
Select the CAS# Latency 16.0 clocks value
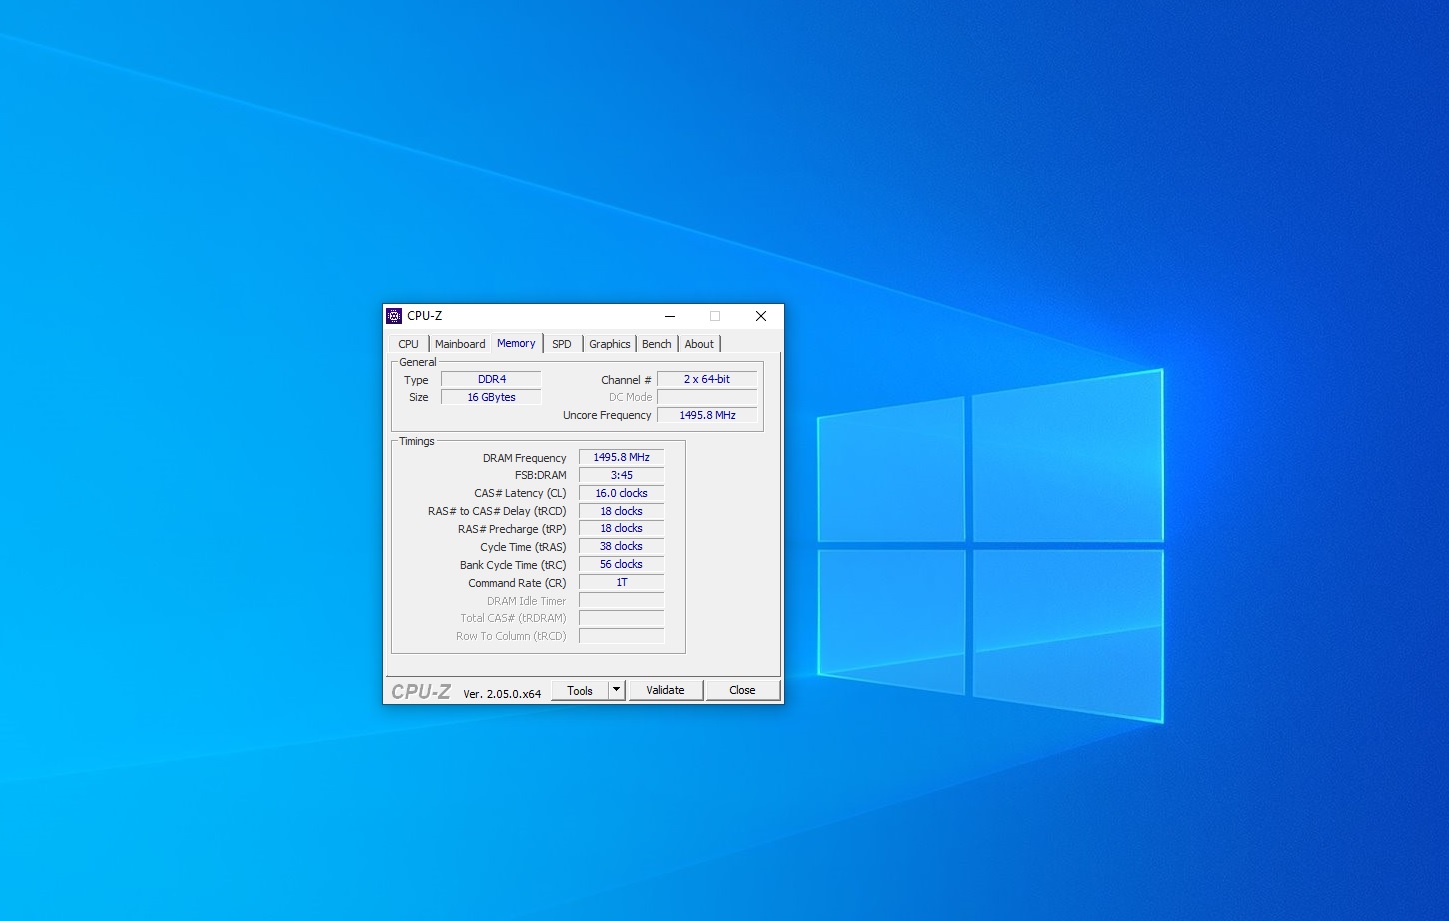[621, 493]
